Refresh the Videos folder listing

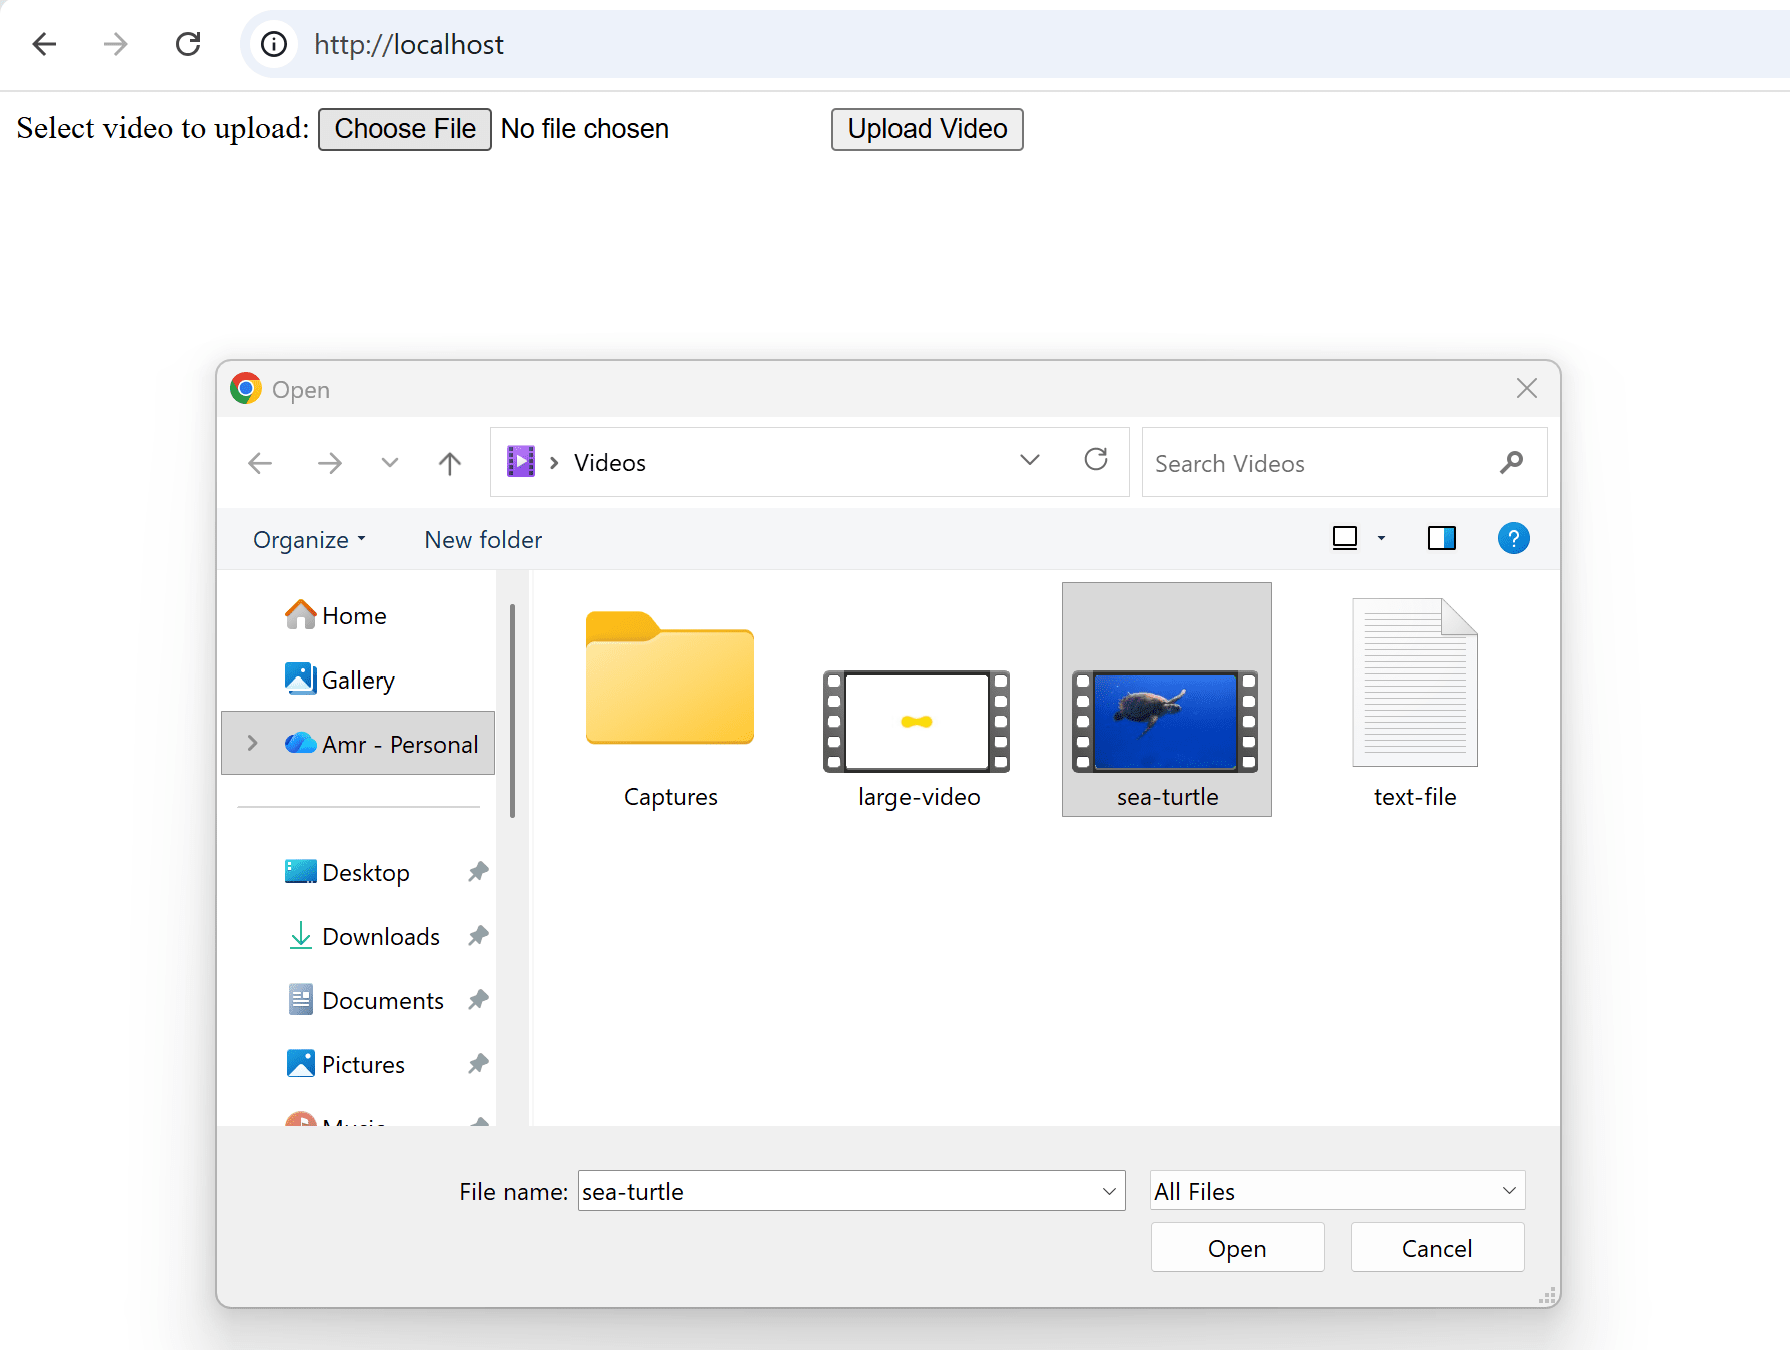point(1096,460)
